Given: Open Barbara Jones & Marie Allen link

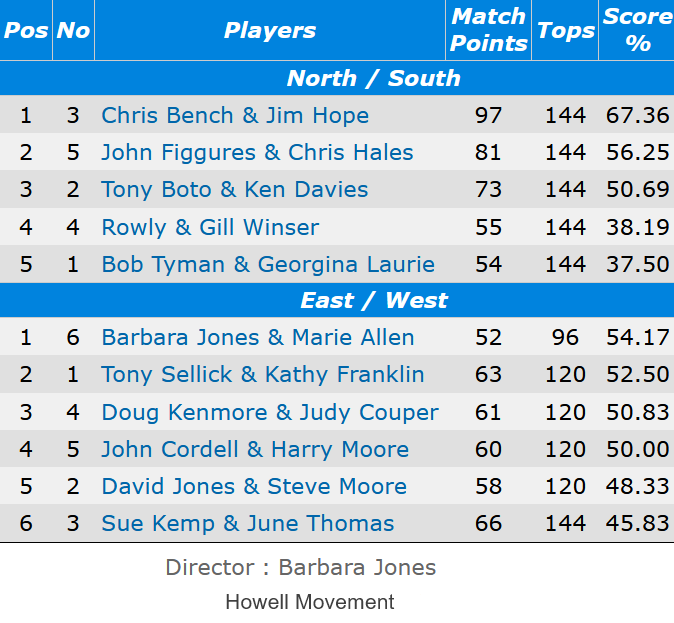Looking at the screenshot, I should click(258, 337).
